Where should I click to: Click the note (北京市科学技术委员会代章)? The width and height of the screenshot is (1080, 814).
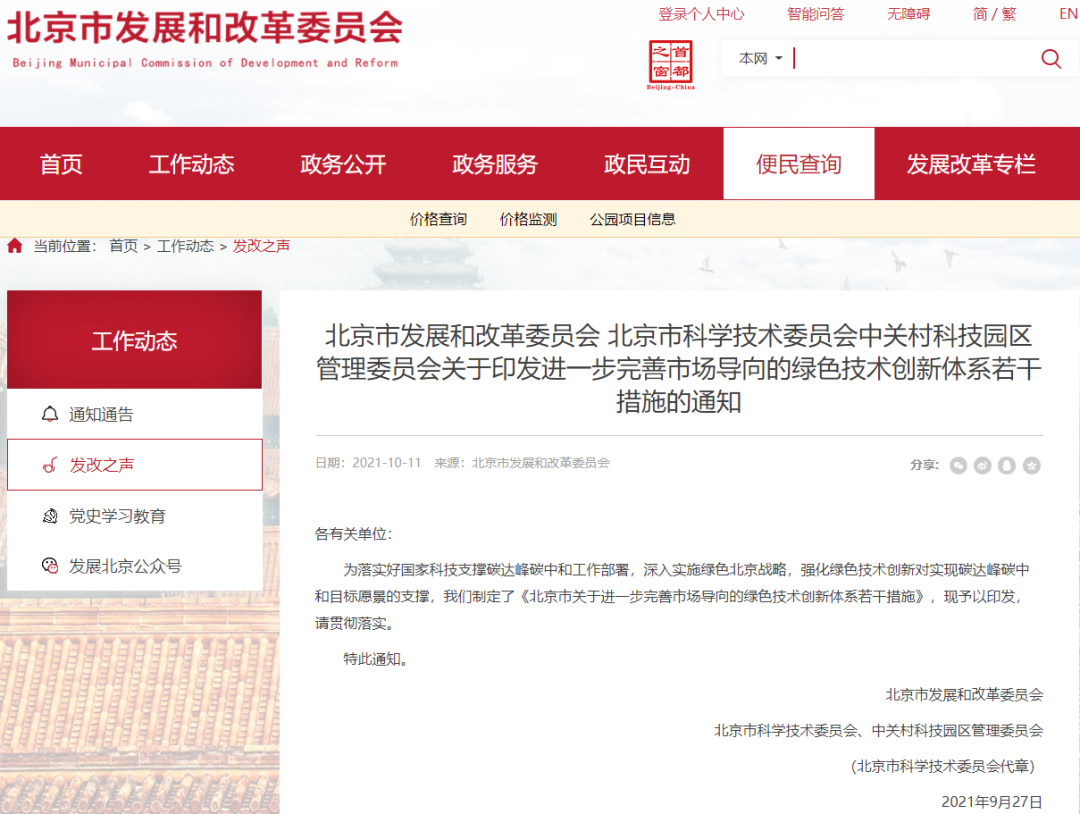943,766
